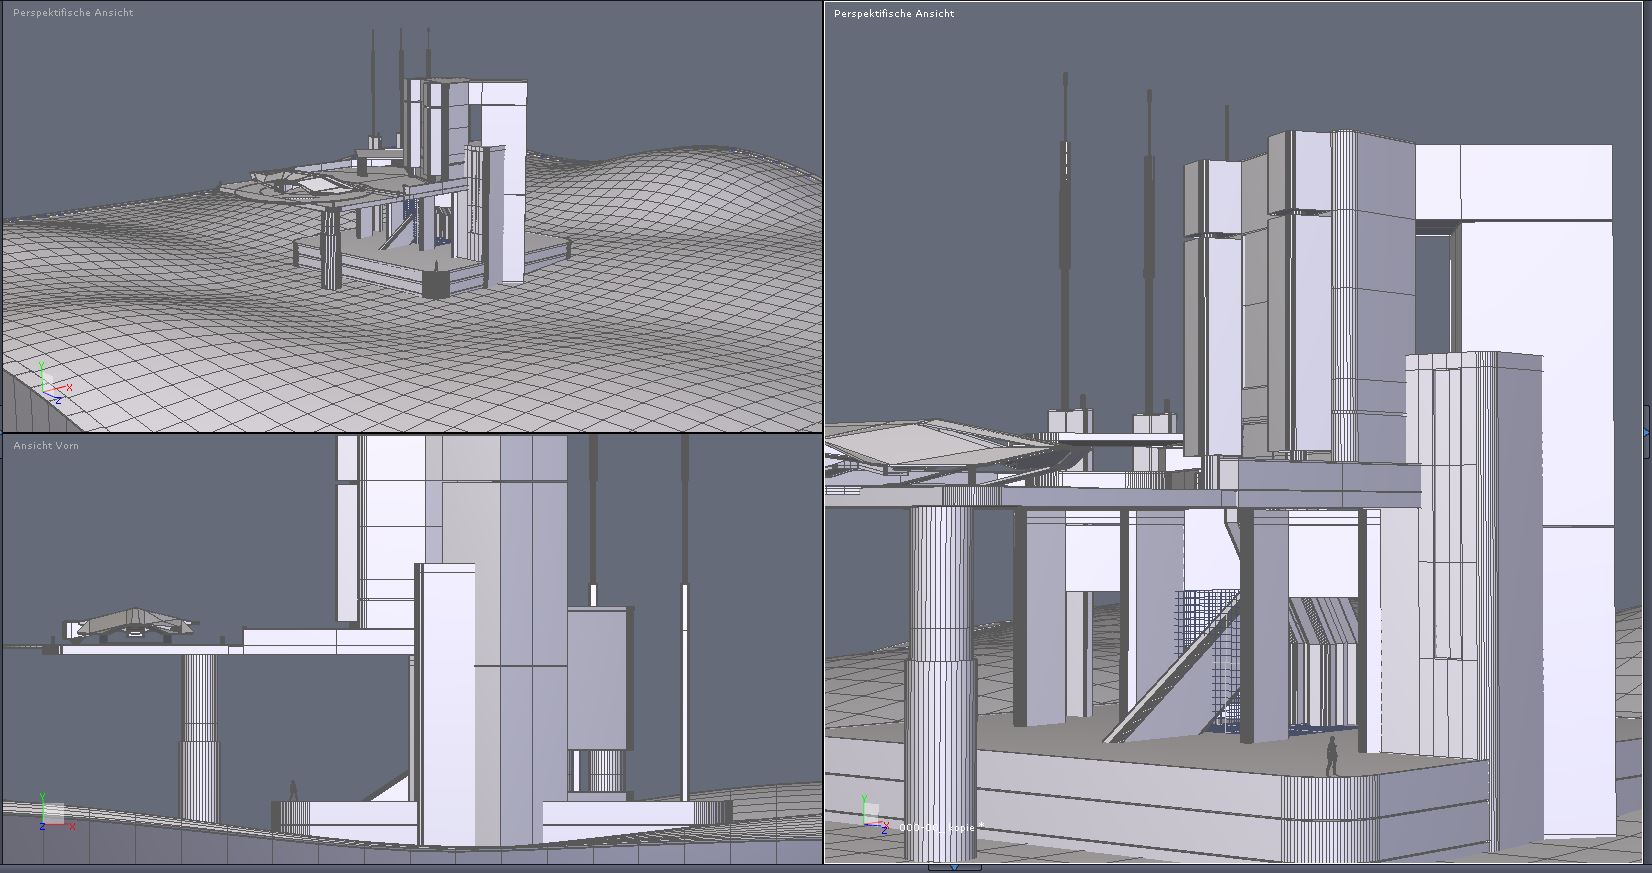The height and width of the screenshot is (873, 1652).
Task: Click the XYZ axis gizmo beside "000-00_kopie" text
Action: click(875, 814)
